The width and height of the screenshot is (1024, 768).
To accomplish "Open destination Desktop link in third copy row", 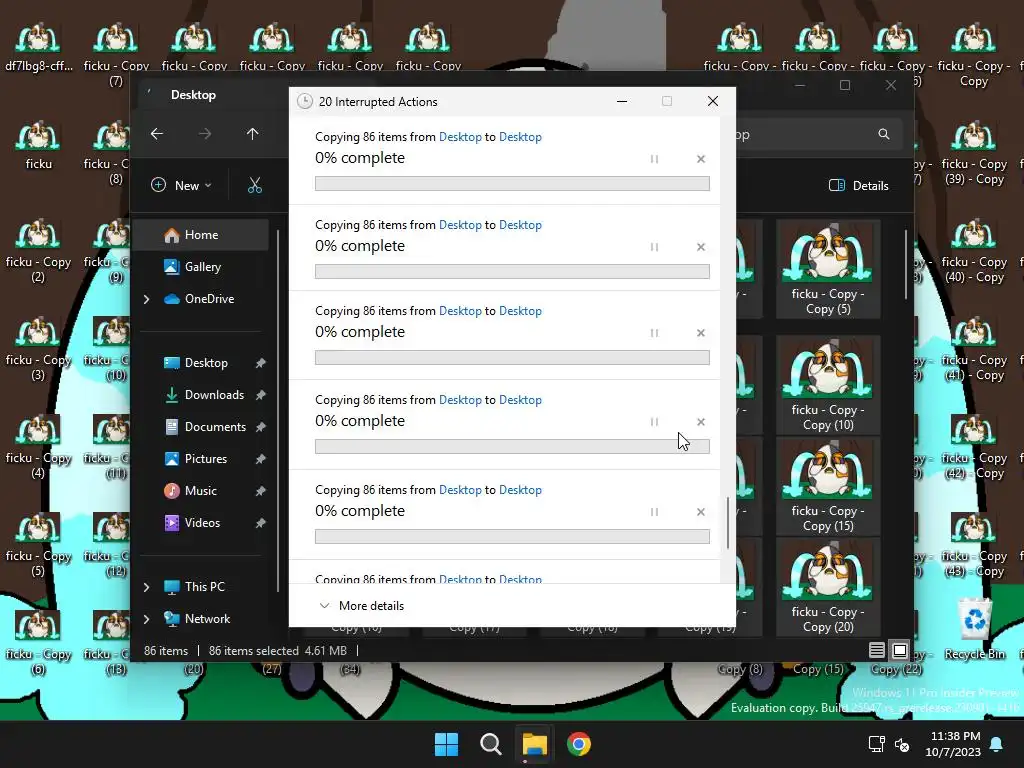I will tap(520, 311).
